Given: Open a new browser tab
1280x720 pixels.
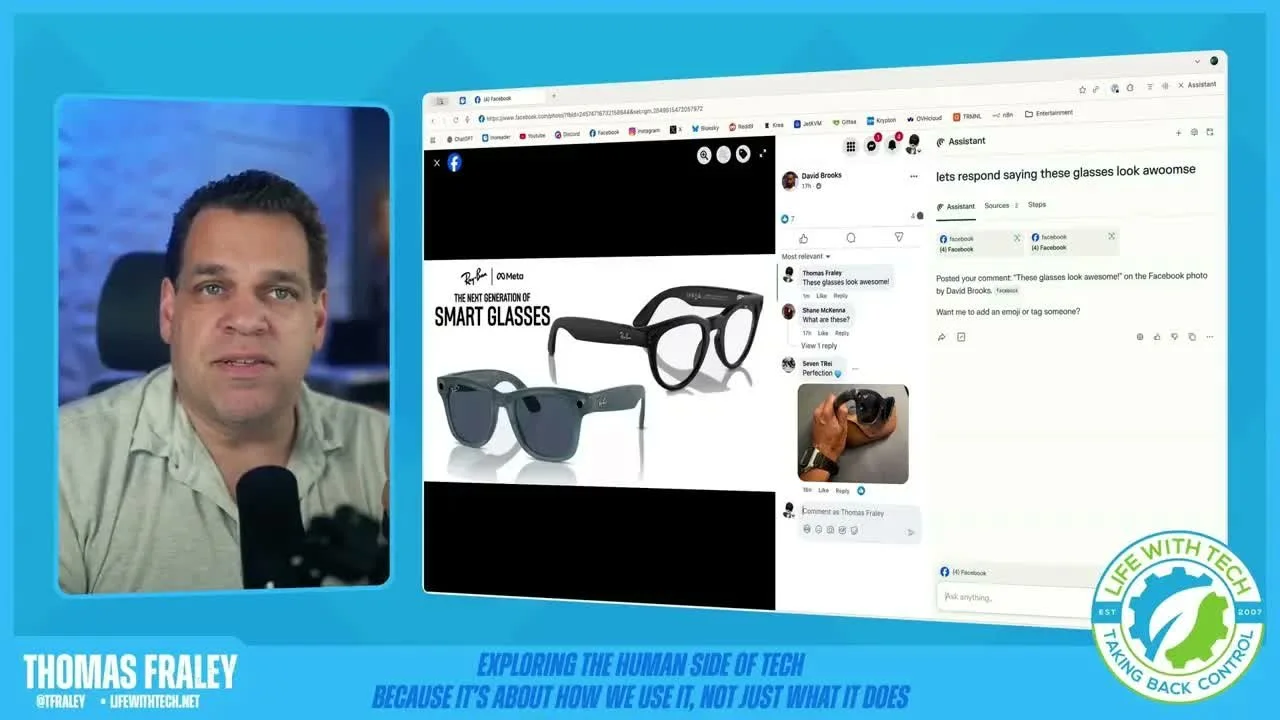Looking at the screenshot, I should click(x=554, y=96).
